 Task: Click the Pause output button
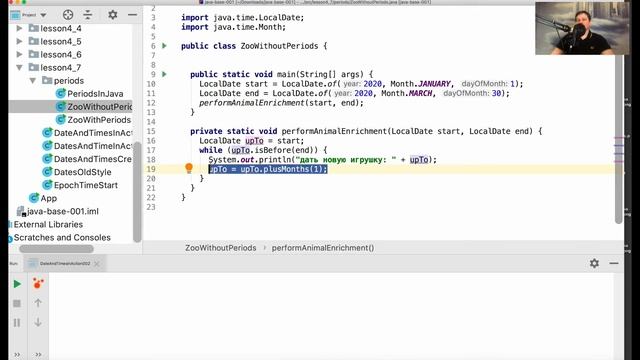pyautogui.click(x=17, y=323)
